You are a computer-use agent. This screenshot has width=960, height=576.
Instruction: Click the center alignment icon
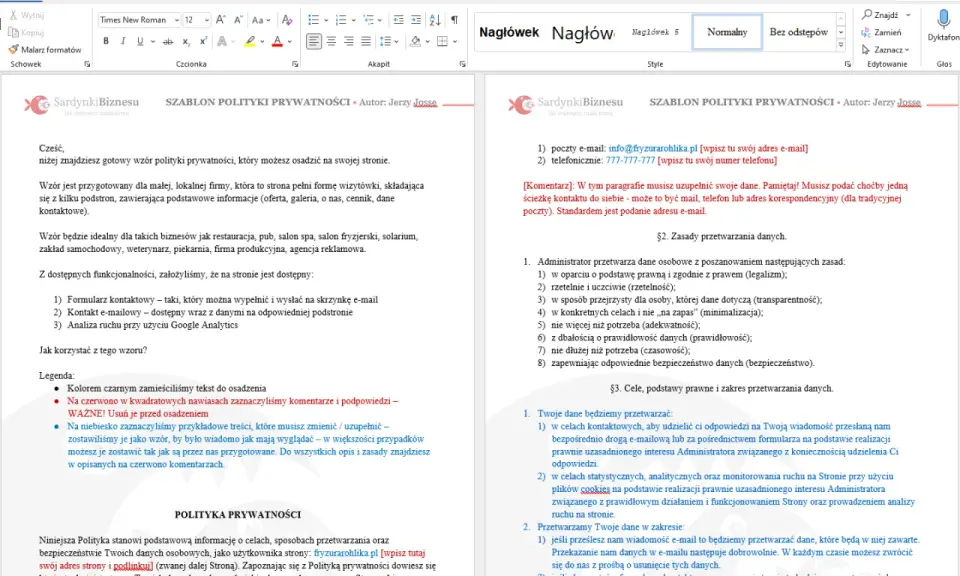331,41
